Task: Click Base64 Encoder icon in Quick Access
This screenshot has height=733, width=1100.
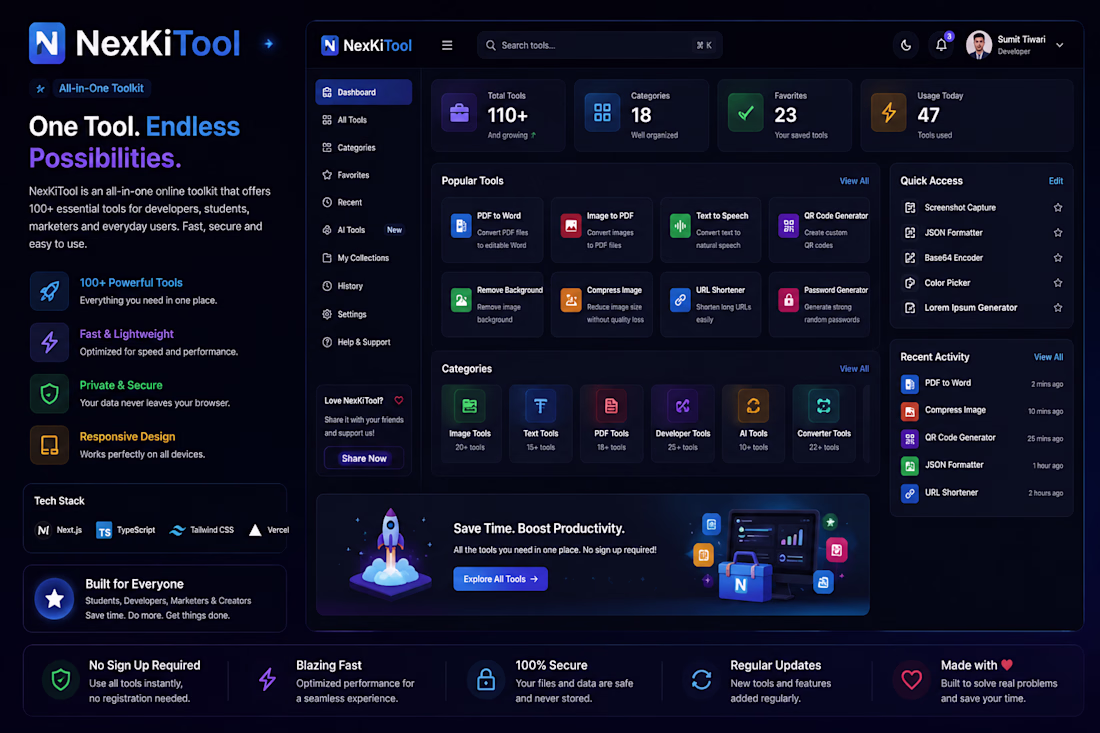Action: (x=910, y=258)
